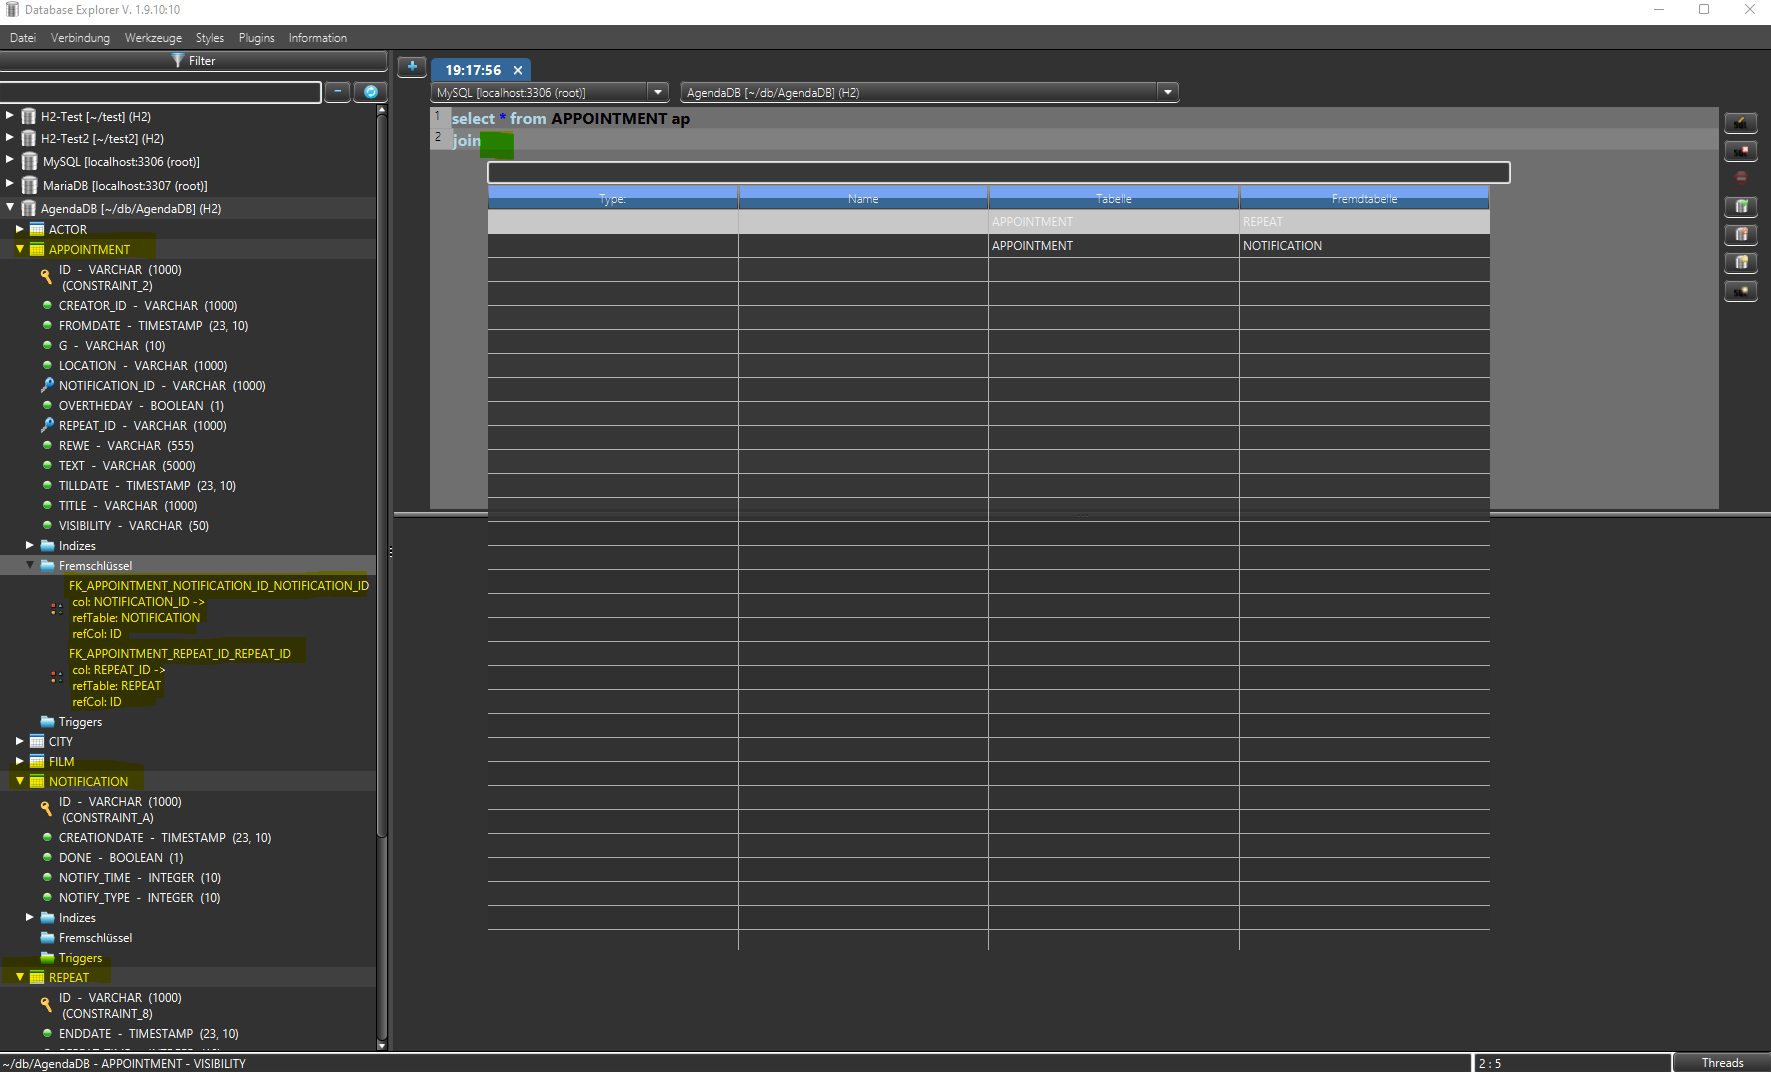Image resolution: width=1771 pixels, height=1072 pixels.
Task: Select NOTIFICATION_ID foreign key column
Action: 162,386
